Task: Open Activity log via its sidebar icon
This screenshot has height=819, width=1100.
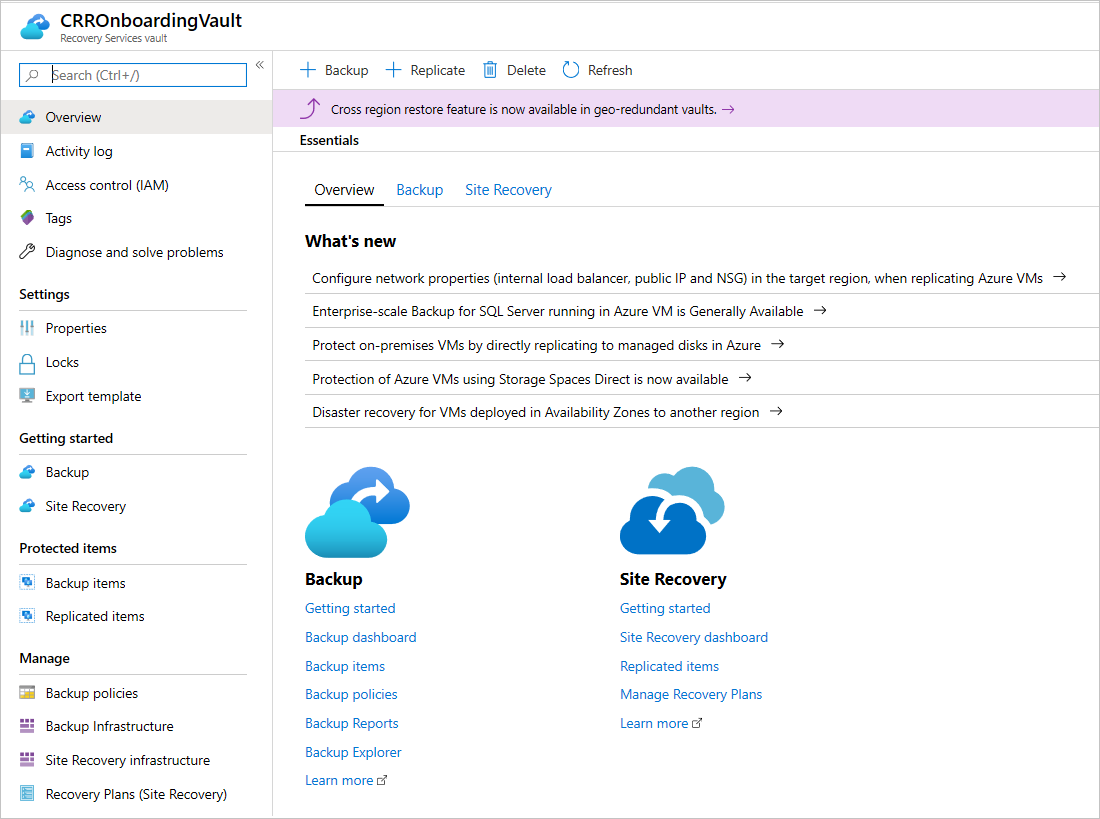Action: coord(26,151)
